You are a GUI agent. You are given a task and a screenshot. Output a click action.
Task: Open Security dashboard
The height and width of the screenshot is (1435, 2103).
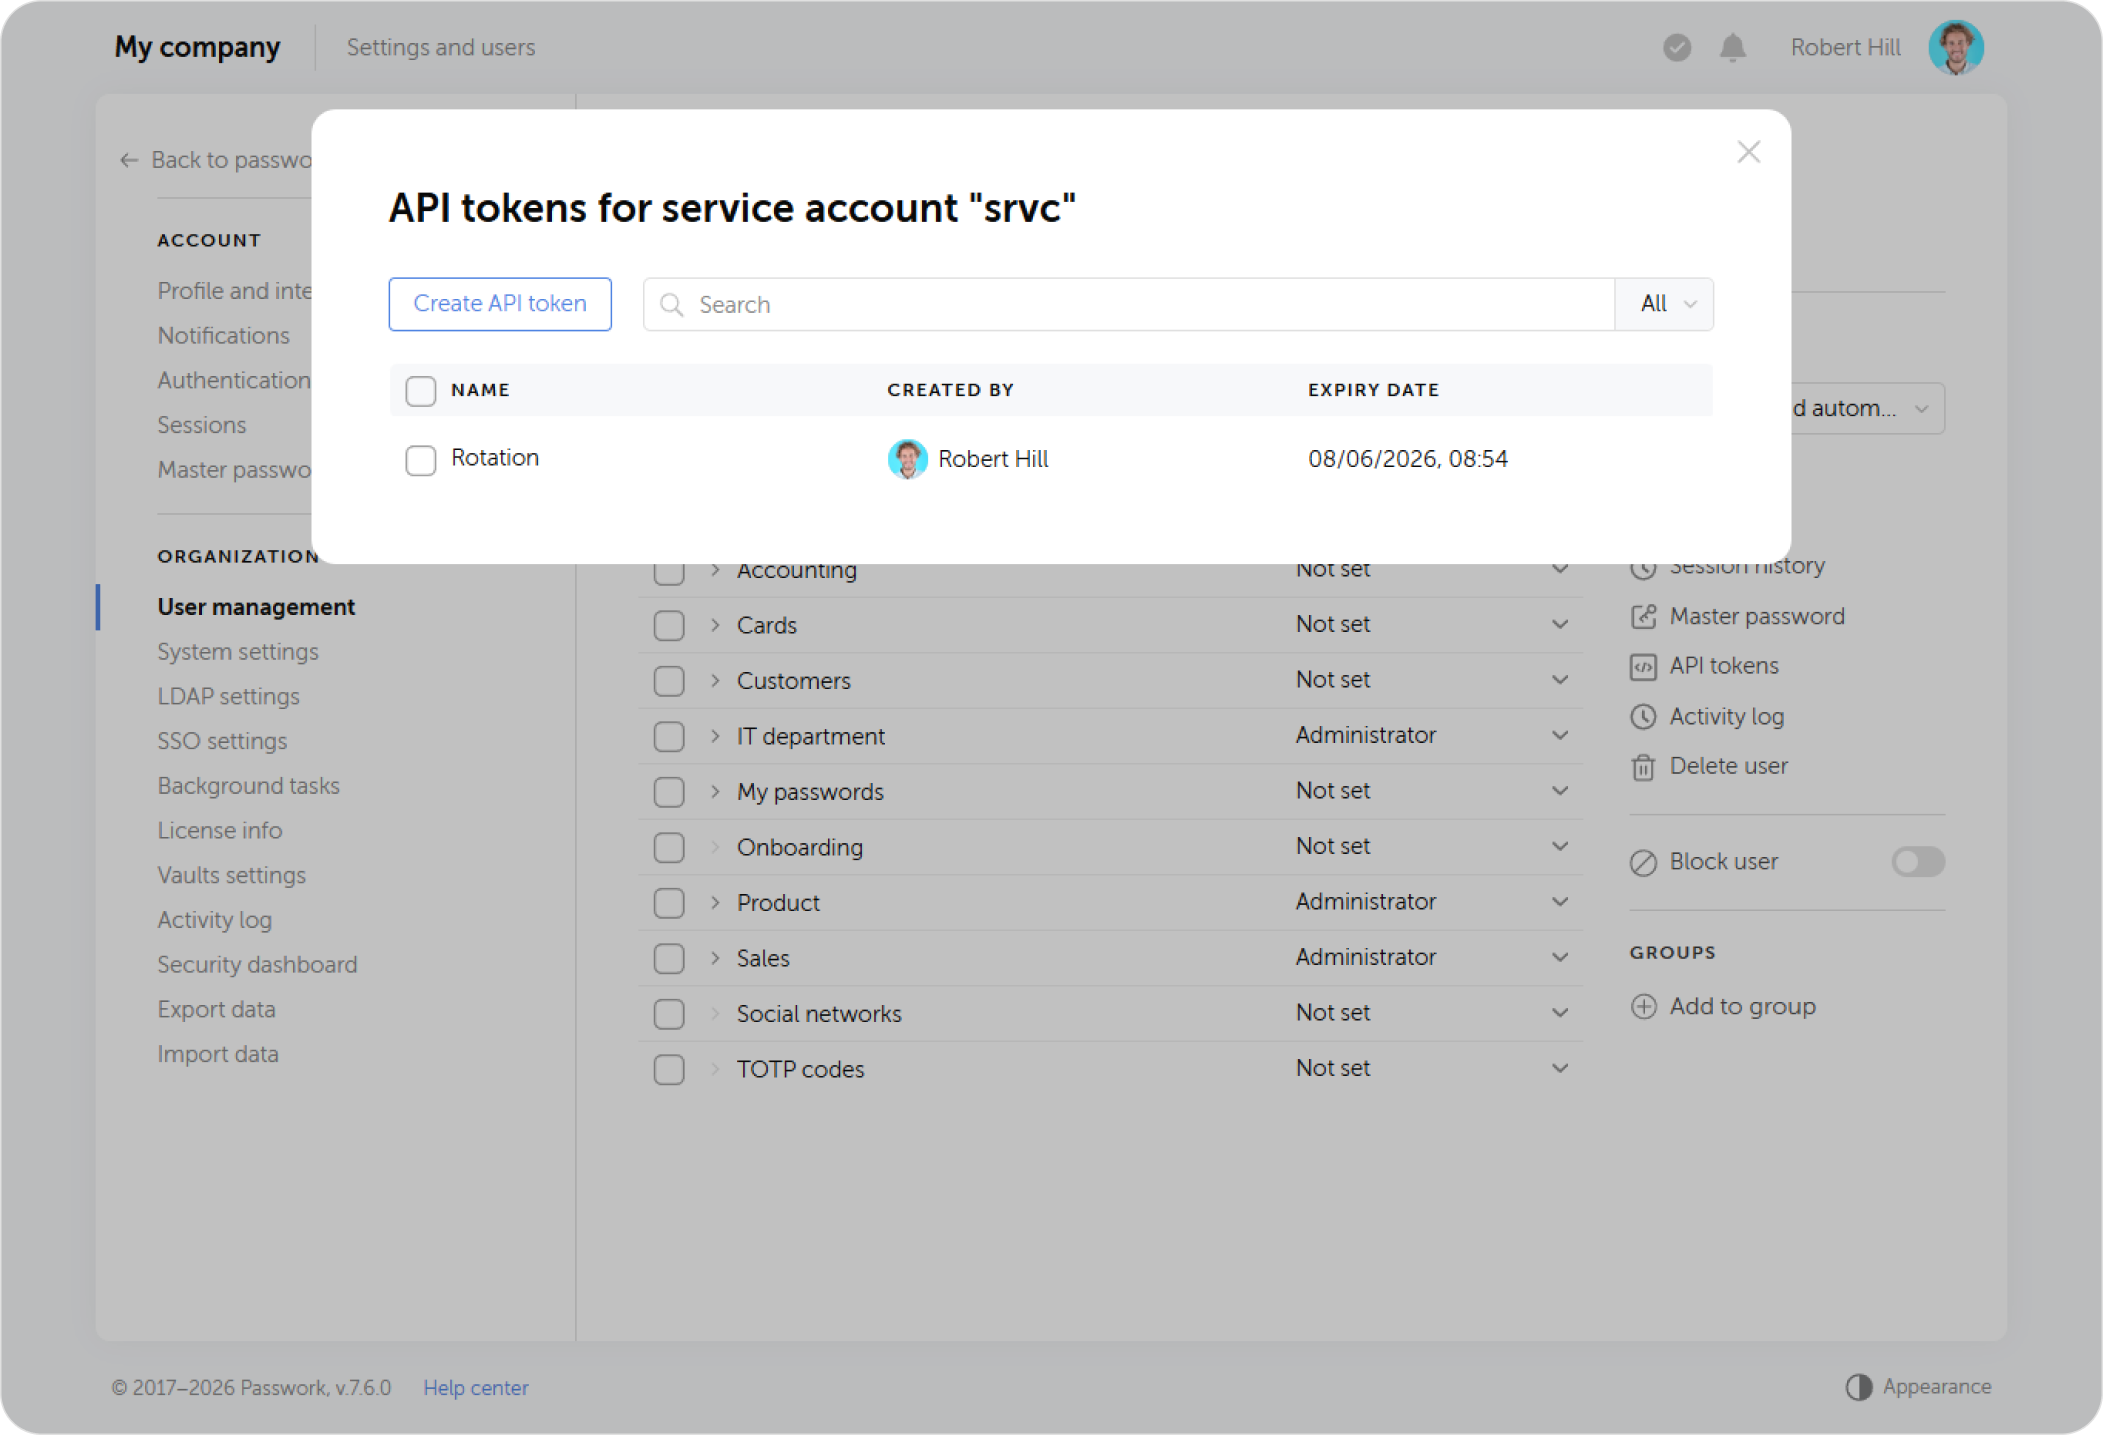pyautogui.click(x=258, y=964)
